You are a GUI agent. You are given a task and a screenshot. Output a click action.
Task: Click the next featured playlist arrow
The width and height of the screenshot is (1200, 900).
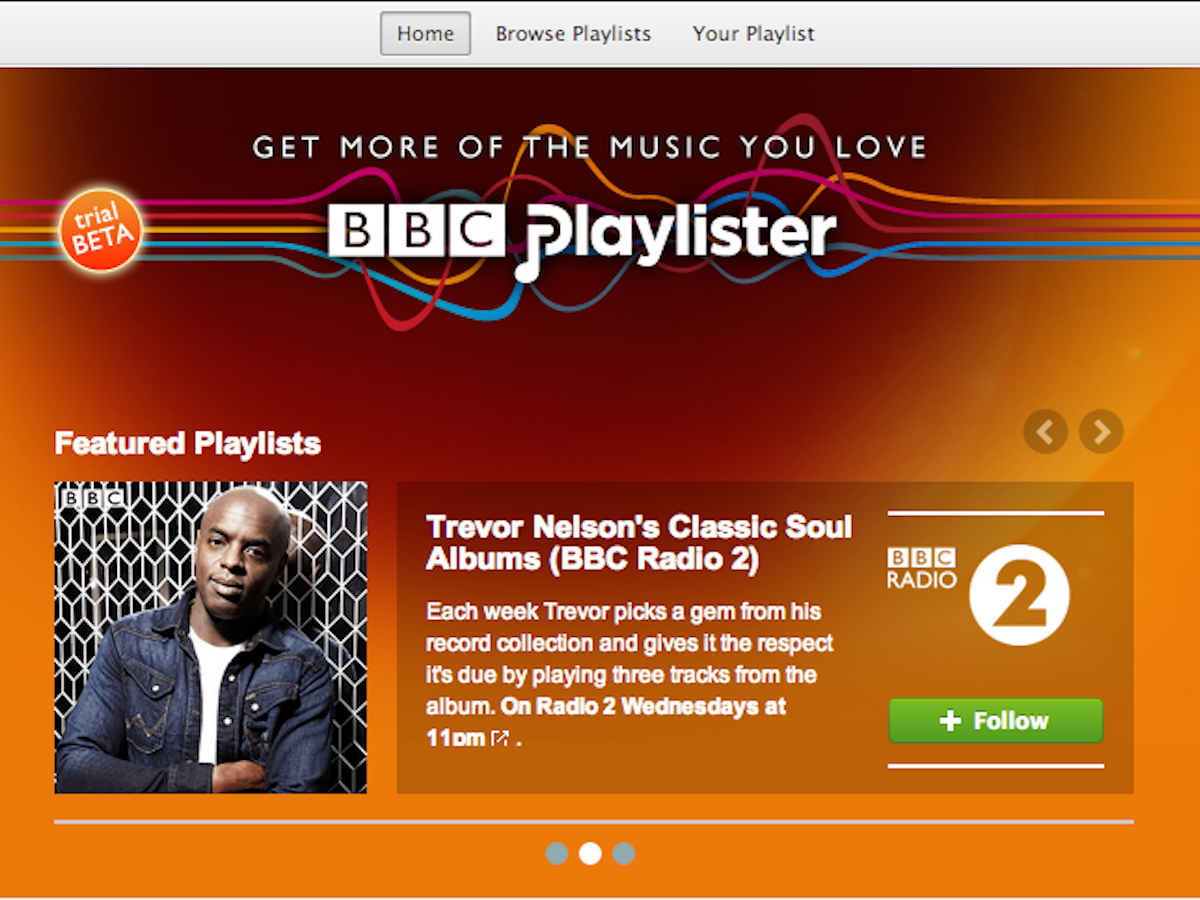[1101, 432]
